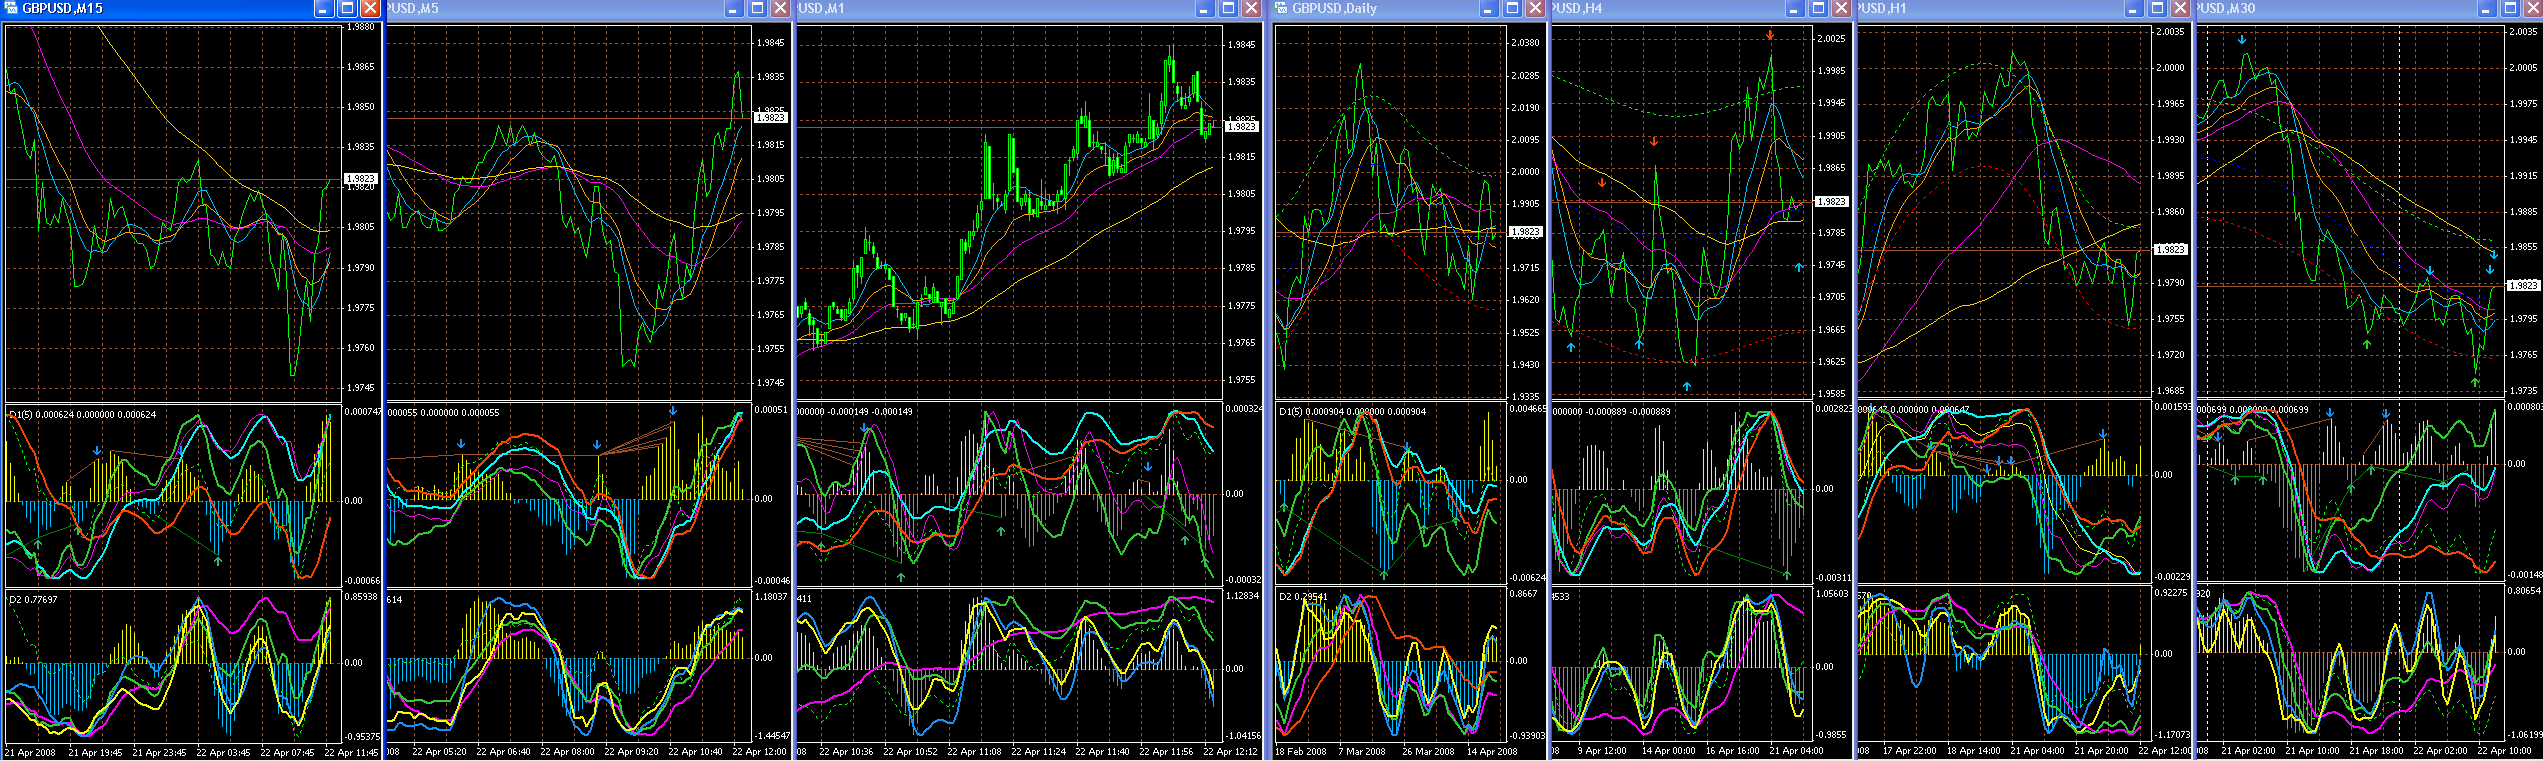Screen dimensions: 2543x761
Task: Select the 'D1(5) 0.000624' indicator label in M15
Action: [83, 414]
